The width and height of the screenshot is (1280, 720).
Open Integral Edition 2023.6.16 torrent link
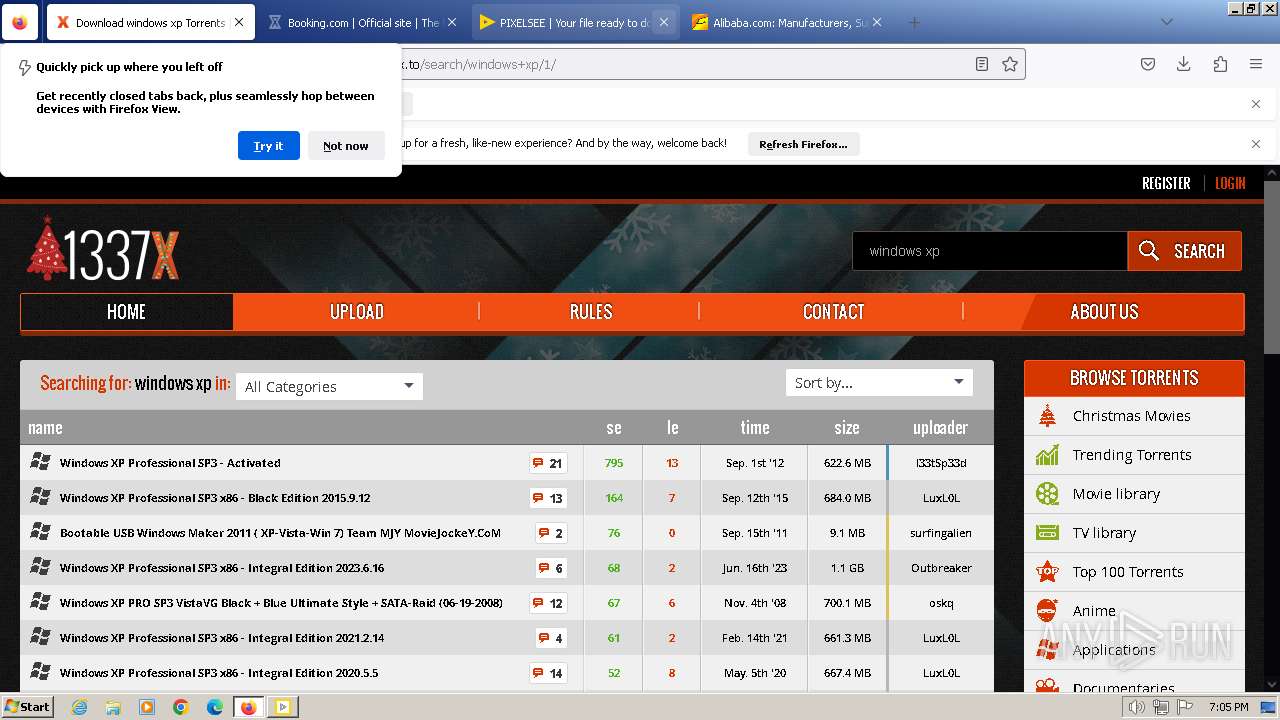tap(222, 568)
